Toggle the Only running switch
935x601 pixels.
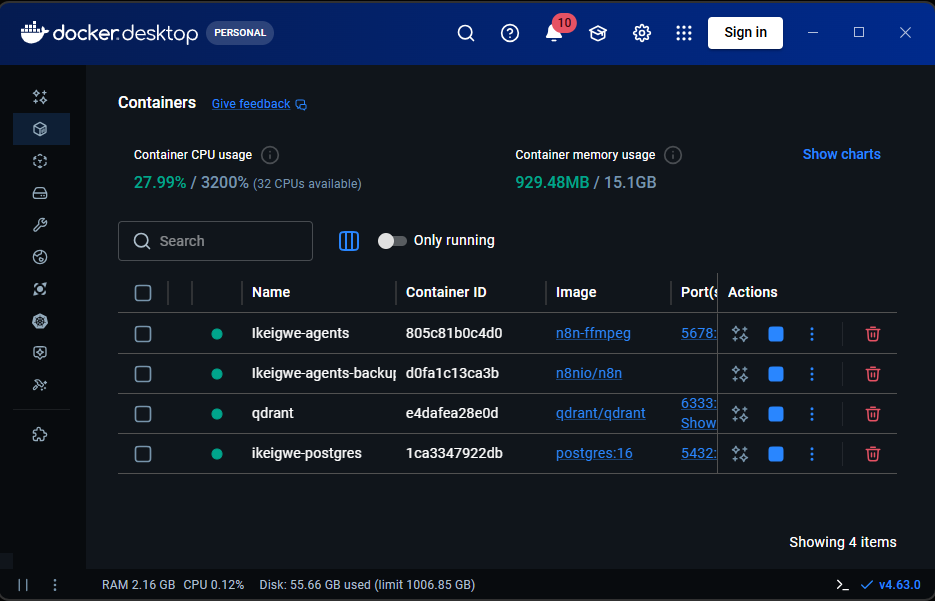click(392, 241)
